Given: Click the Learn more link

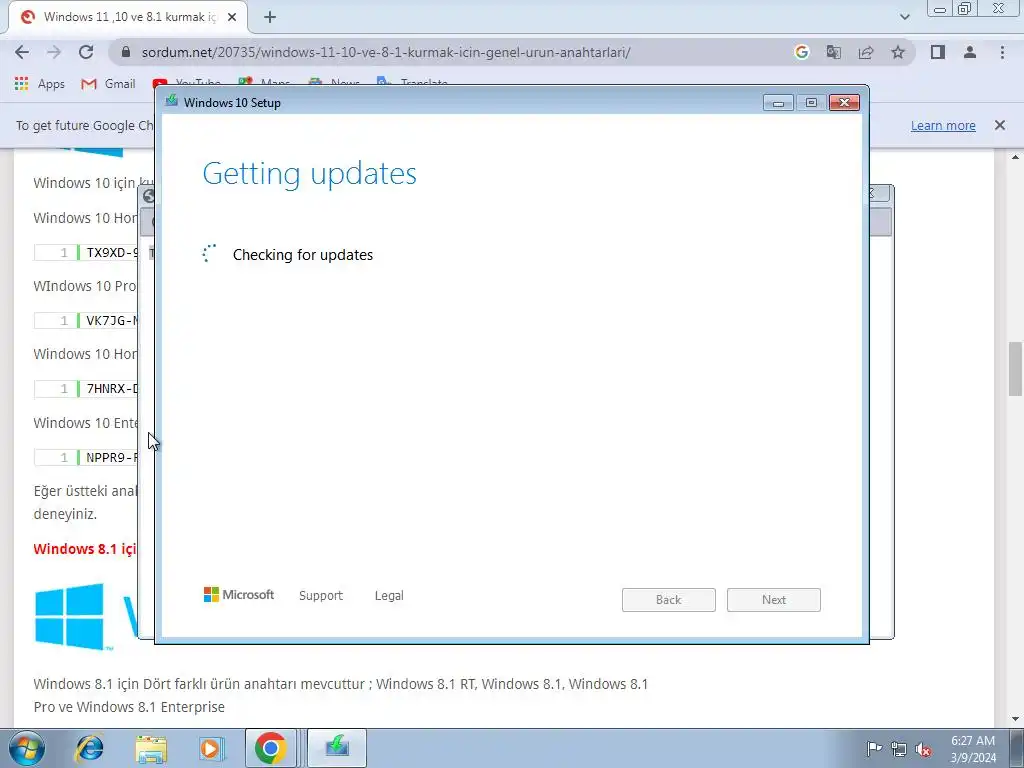Looking at the screenshot, I should pyautogui.click(x=943, y=125).
